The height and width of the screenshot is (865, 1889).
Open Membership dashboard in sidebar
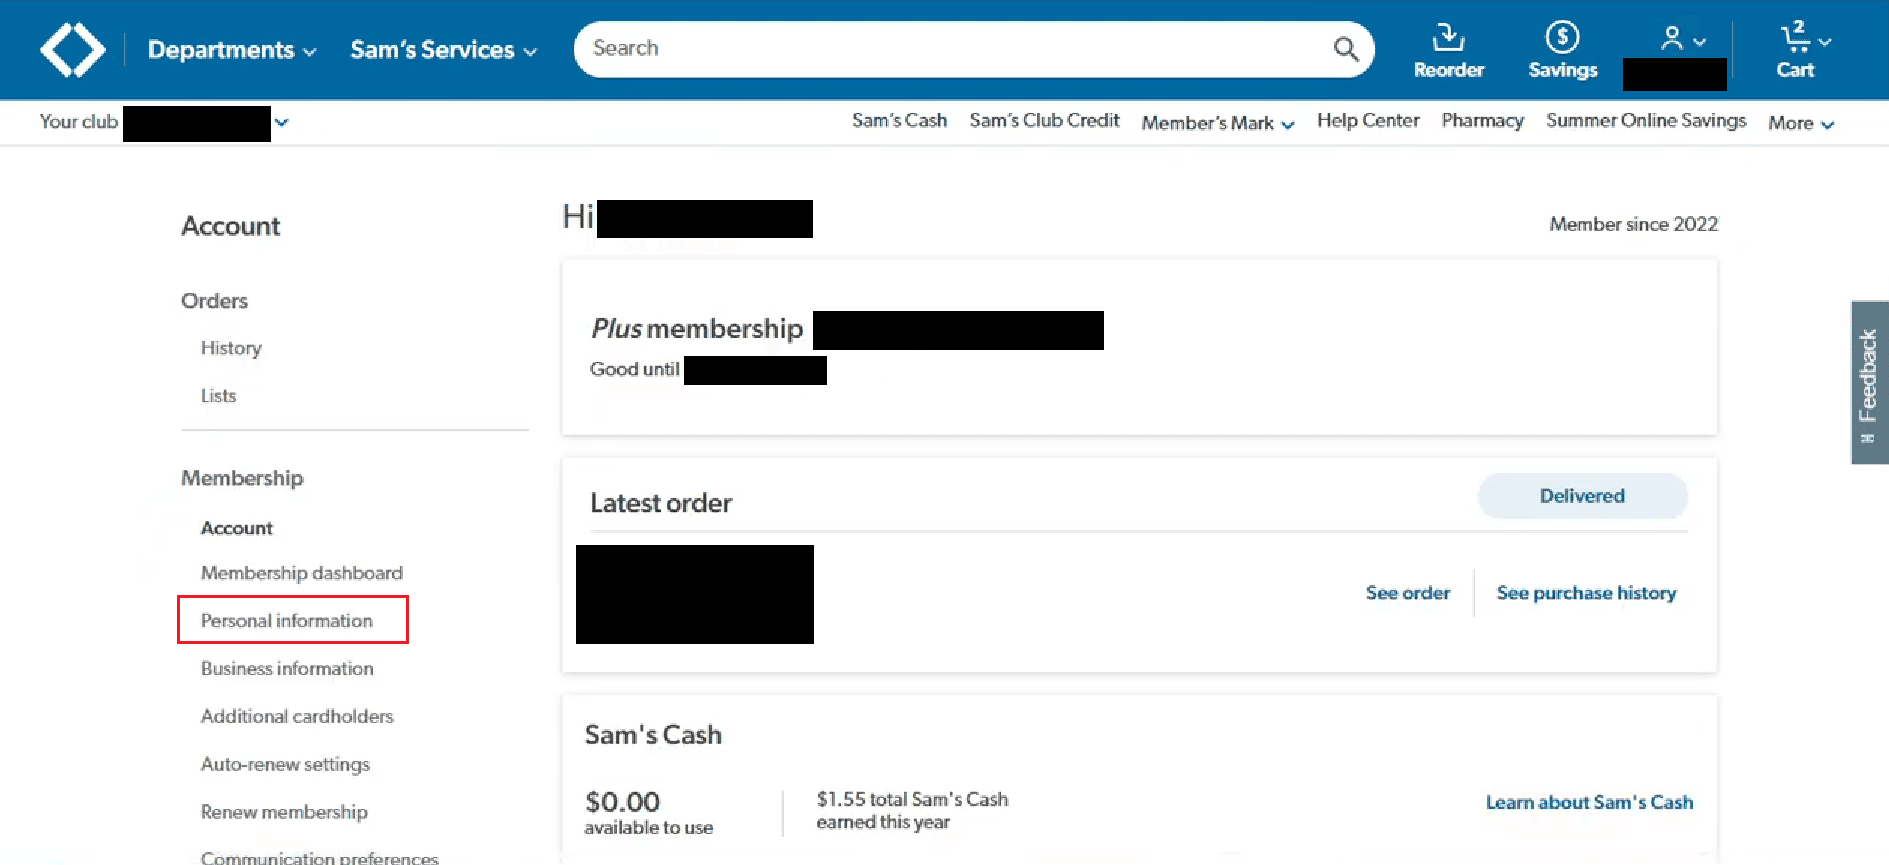[302, 573]
